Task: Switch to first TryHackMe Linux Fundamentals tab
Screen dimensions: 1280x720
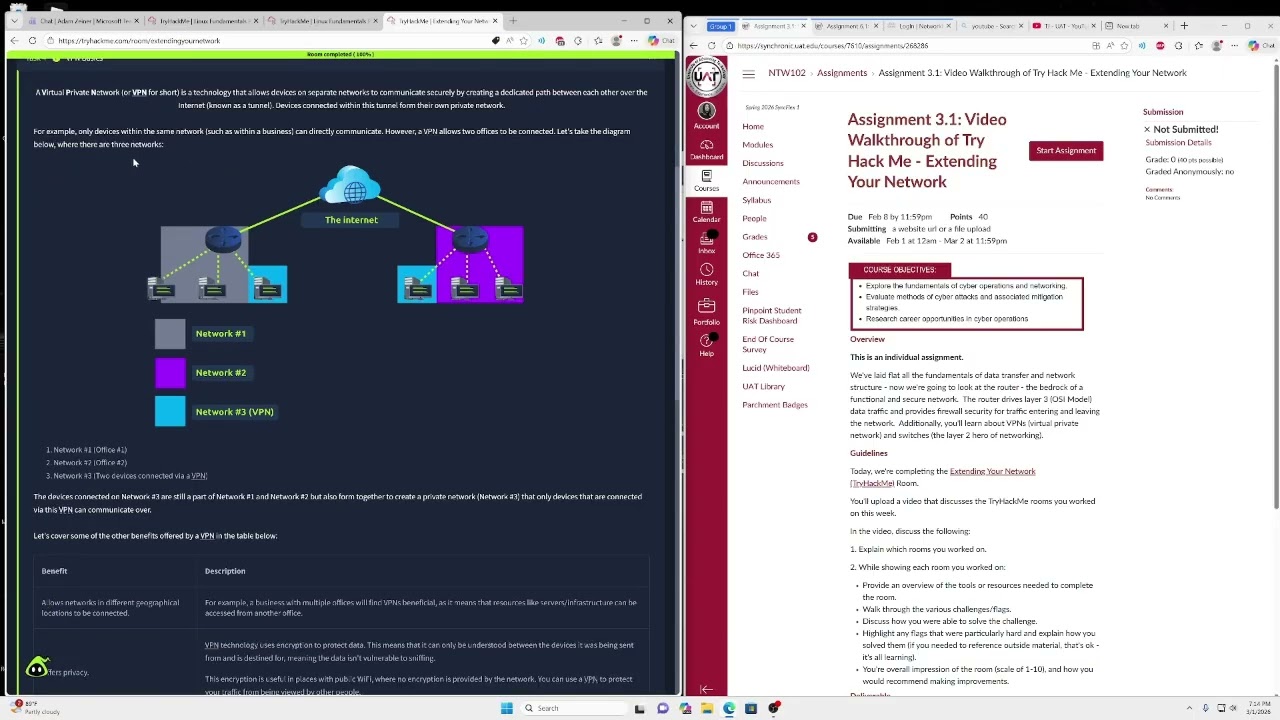Action: coord(206,21)
